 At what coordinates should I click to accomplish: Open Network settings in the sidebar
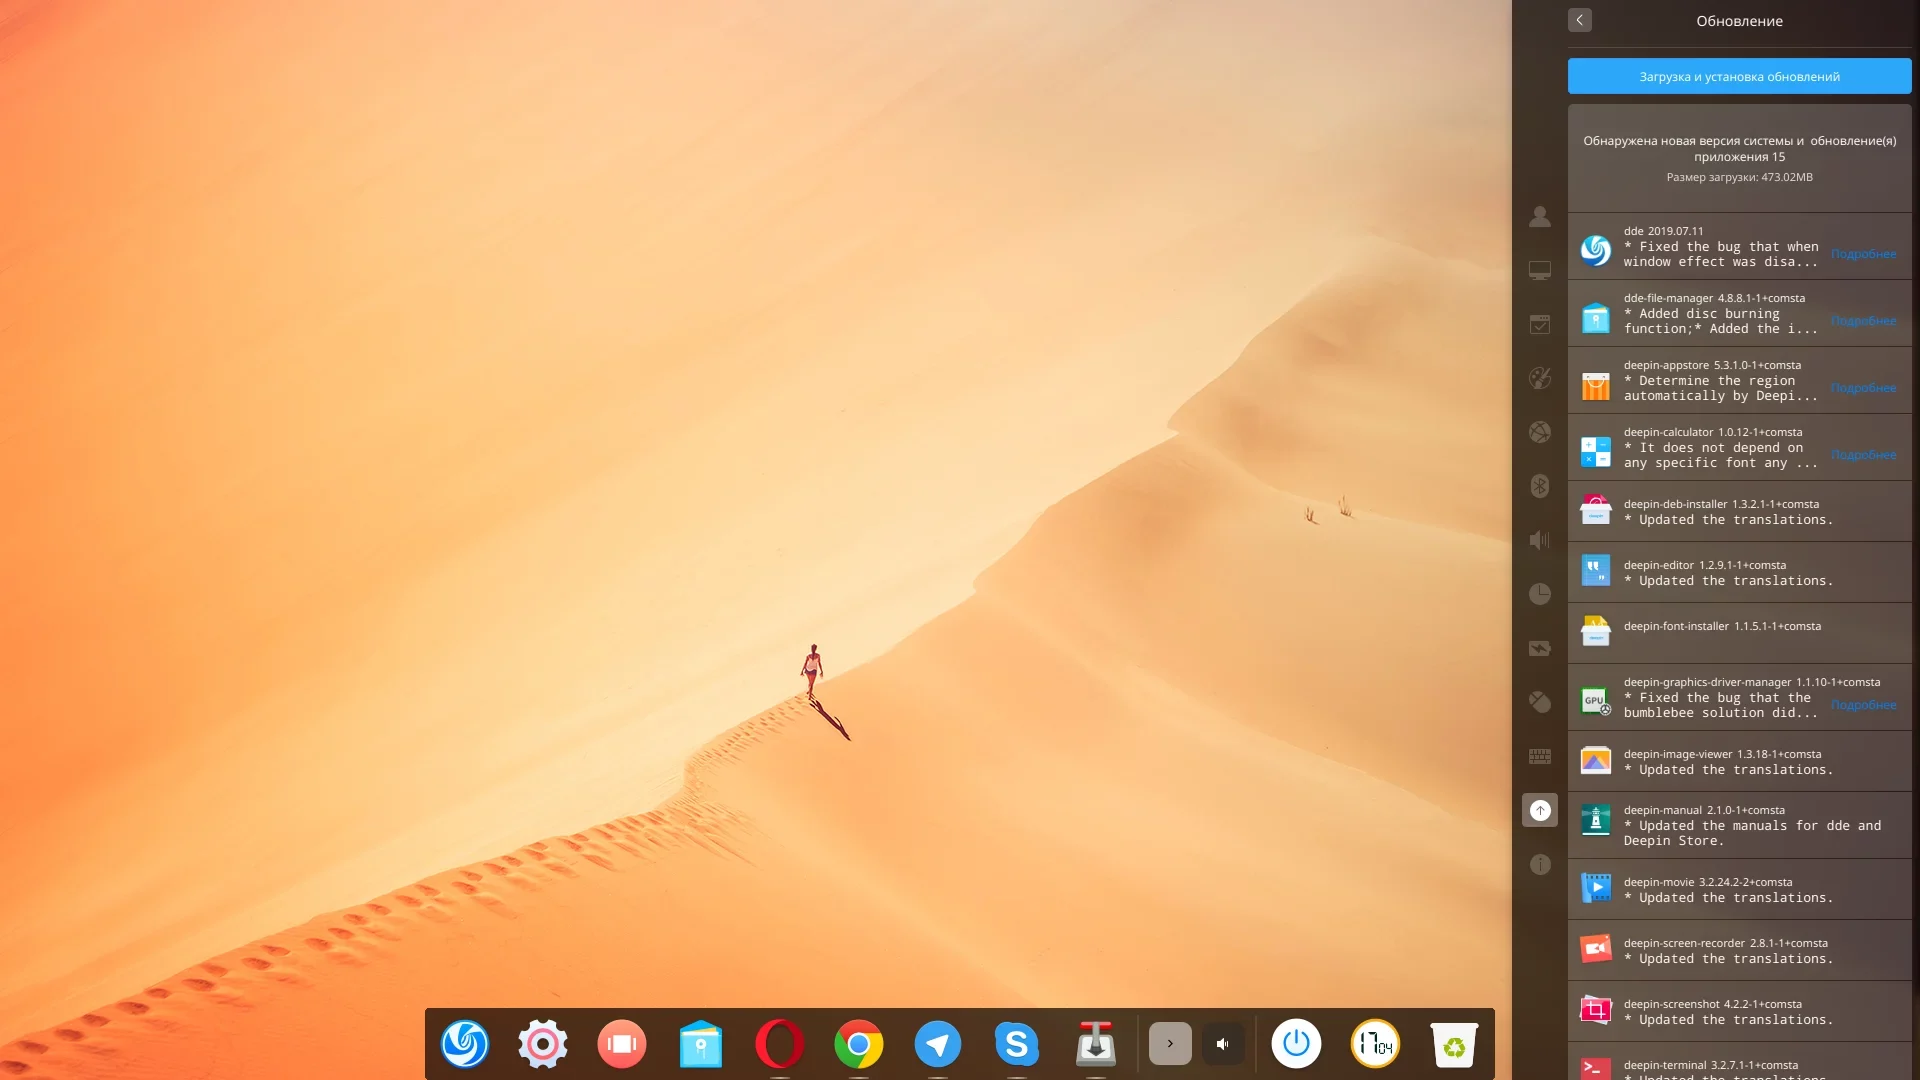[x=1540, y=432]
